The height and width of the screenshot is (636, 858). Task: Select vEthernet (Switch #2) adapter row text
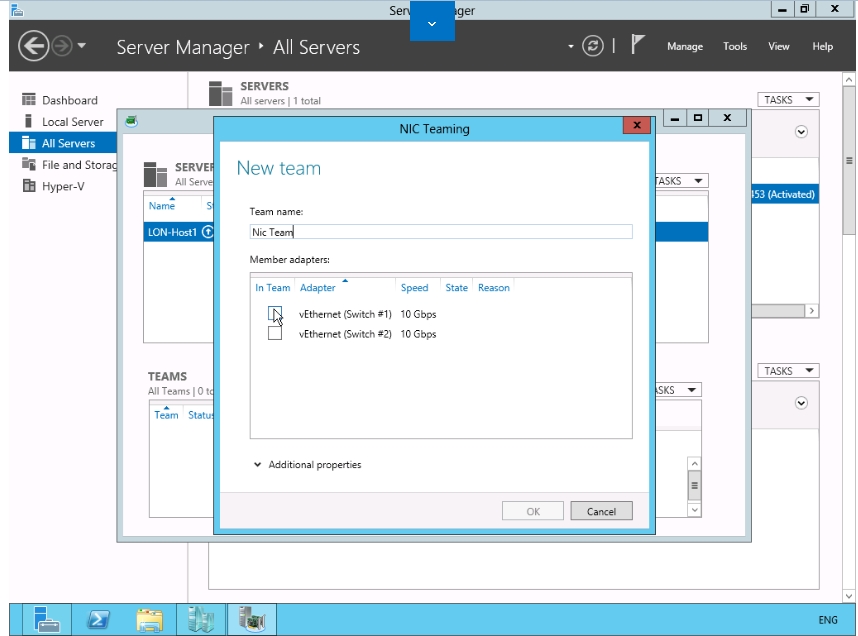click(x=345, y=334)
